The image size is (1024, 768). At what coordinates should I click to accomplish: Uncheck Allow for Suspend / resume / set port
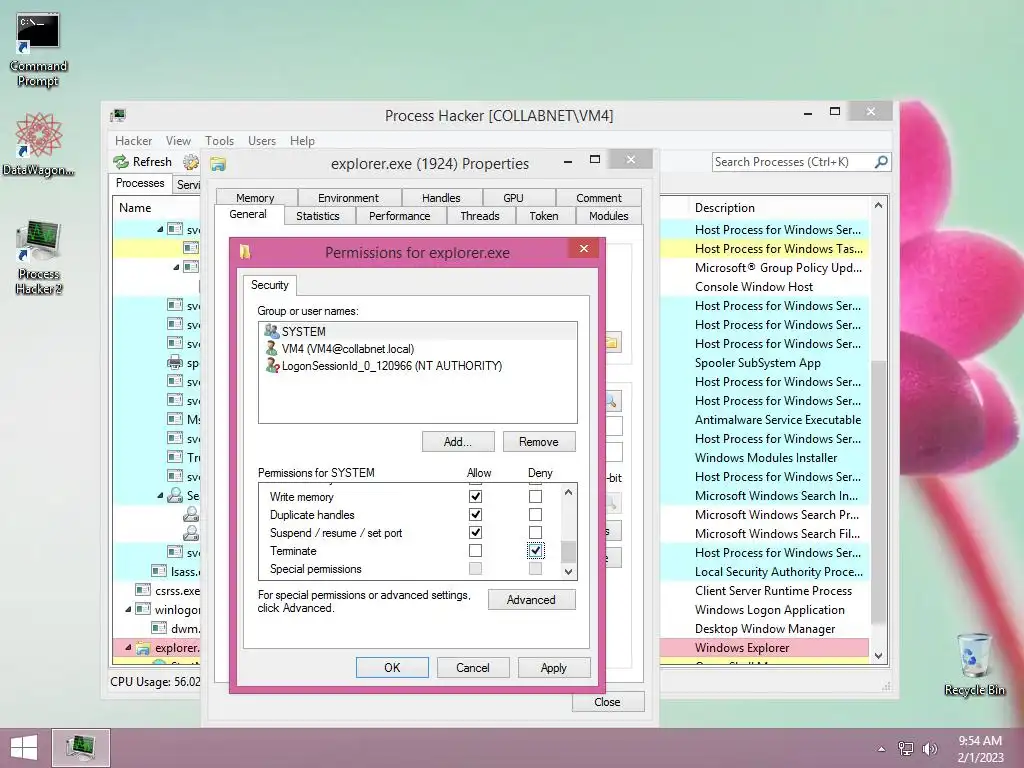475,532
